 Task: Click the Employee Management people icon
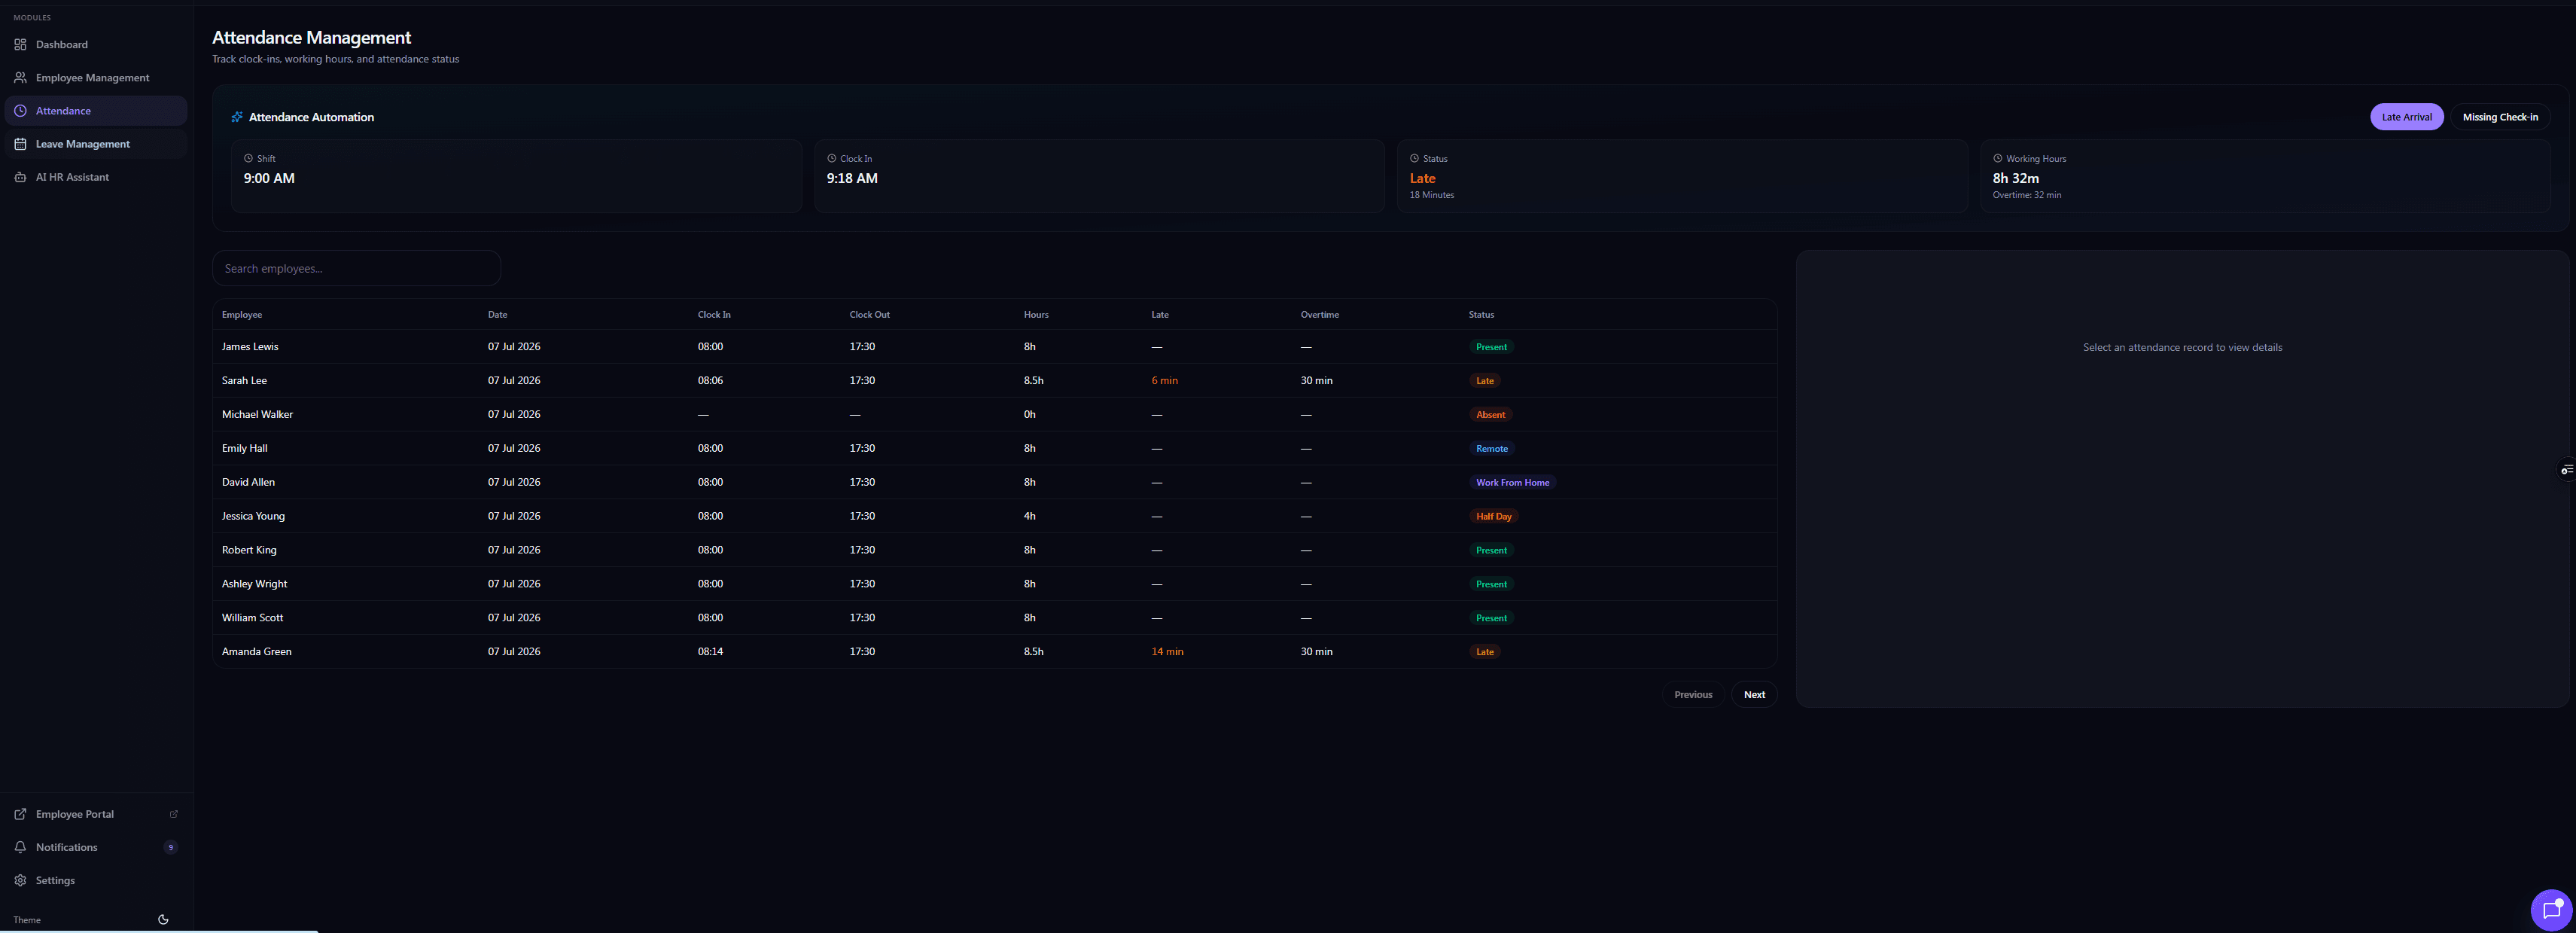coord(20,77)
